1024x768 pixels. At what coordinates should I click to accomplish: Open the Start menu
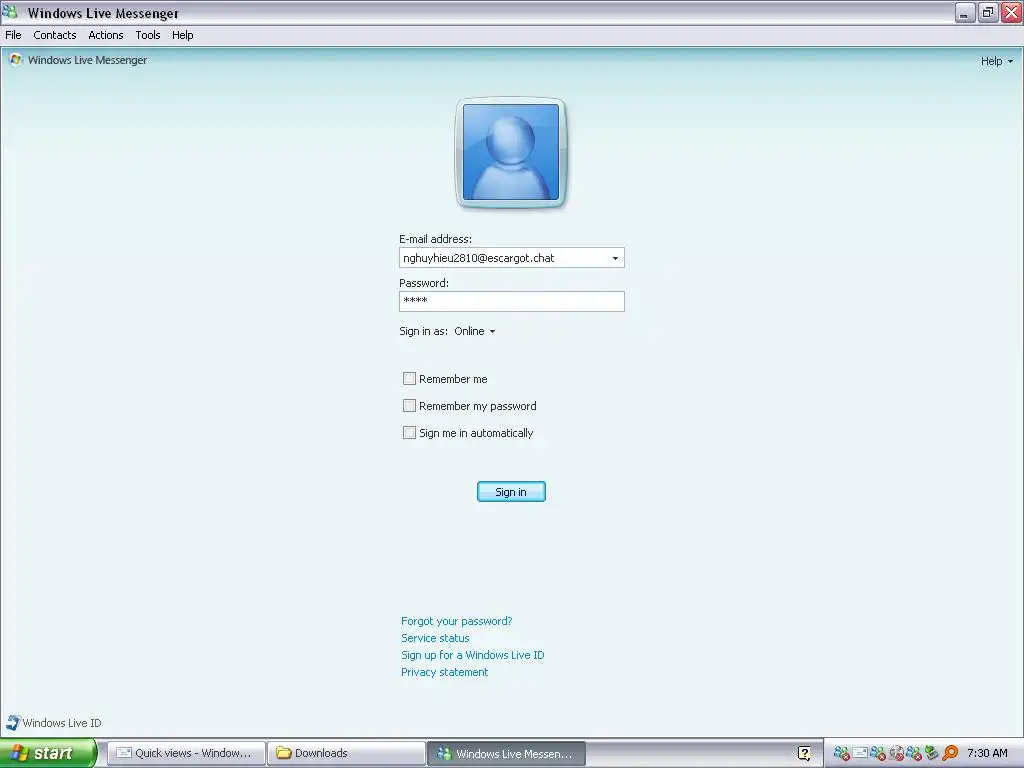[48, 753]
